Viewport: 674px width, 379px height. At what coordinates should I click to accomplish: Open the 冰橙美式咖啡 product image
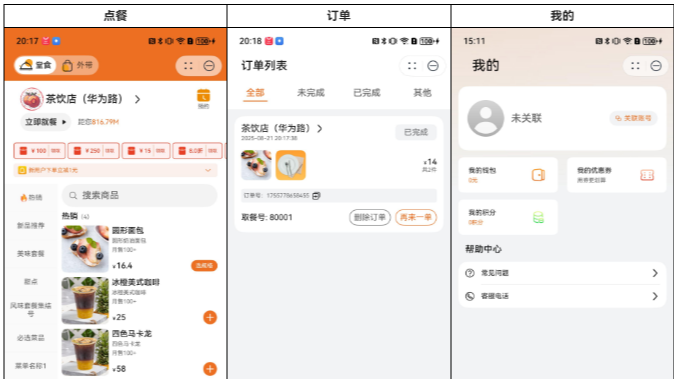pos(85,300)
